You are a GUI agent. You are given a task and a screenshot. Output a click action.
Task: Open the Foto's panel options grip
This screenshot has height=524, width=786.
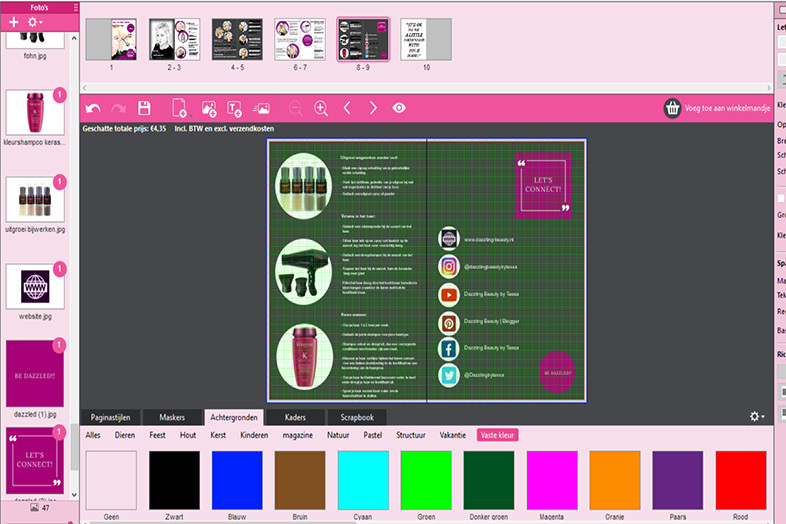pos(76,8)
